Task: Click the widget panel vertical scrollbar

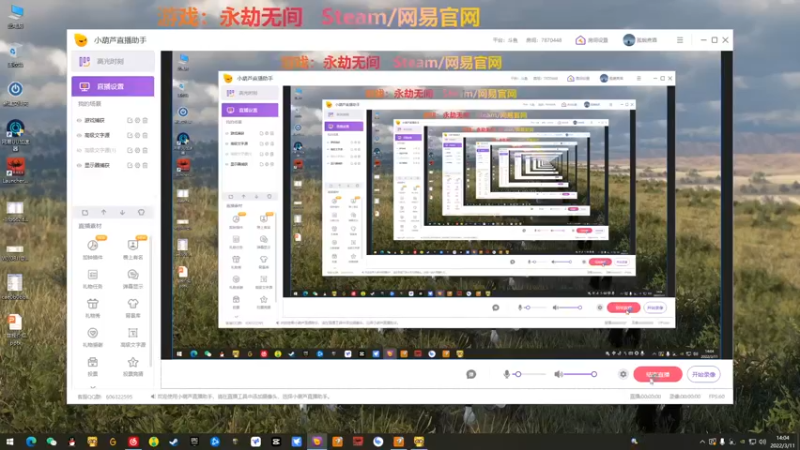Action: click(x=151, y=301)
